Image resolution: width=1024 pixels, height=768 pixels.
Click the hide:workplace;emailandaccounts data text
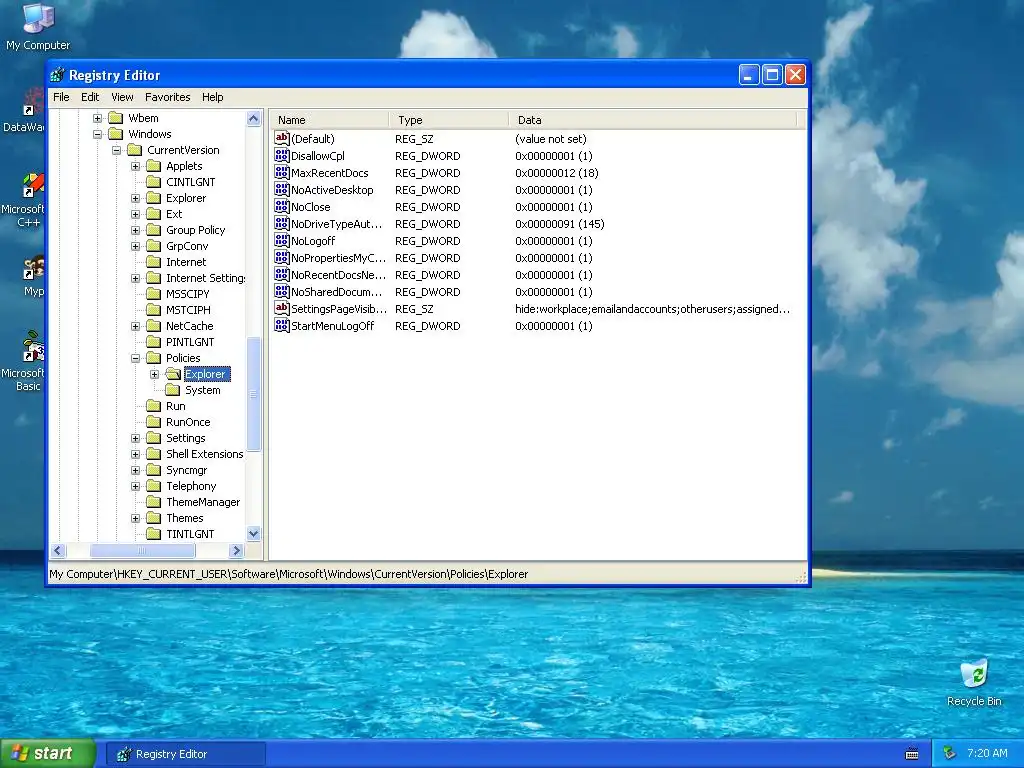pos(652,308)
